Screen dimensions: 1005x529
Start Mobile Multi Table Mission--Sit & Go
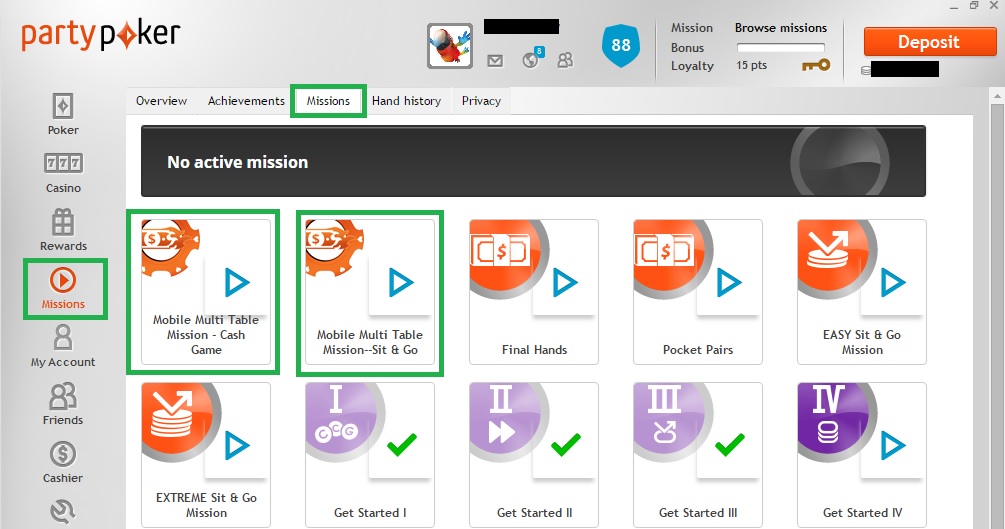pos(401,283)
